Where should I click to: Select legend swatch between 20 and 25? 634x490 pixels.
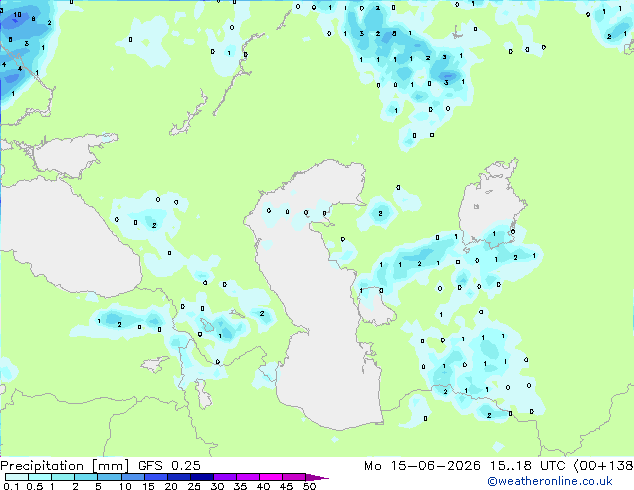[x=179, y=477]
